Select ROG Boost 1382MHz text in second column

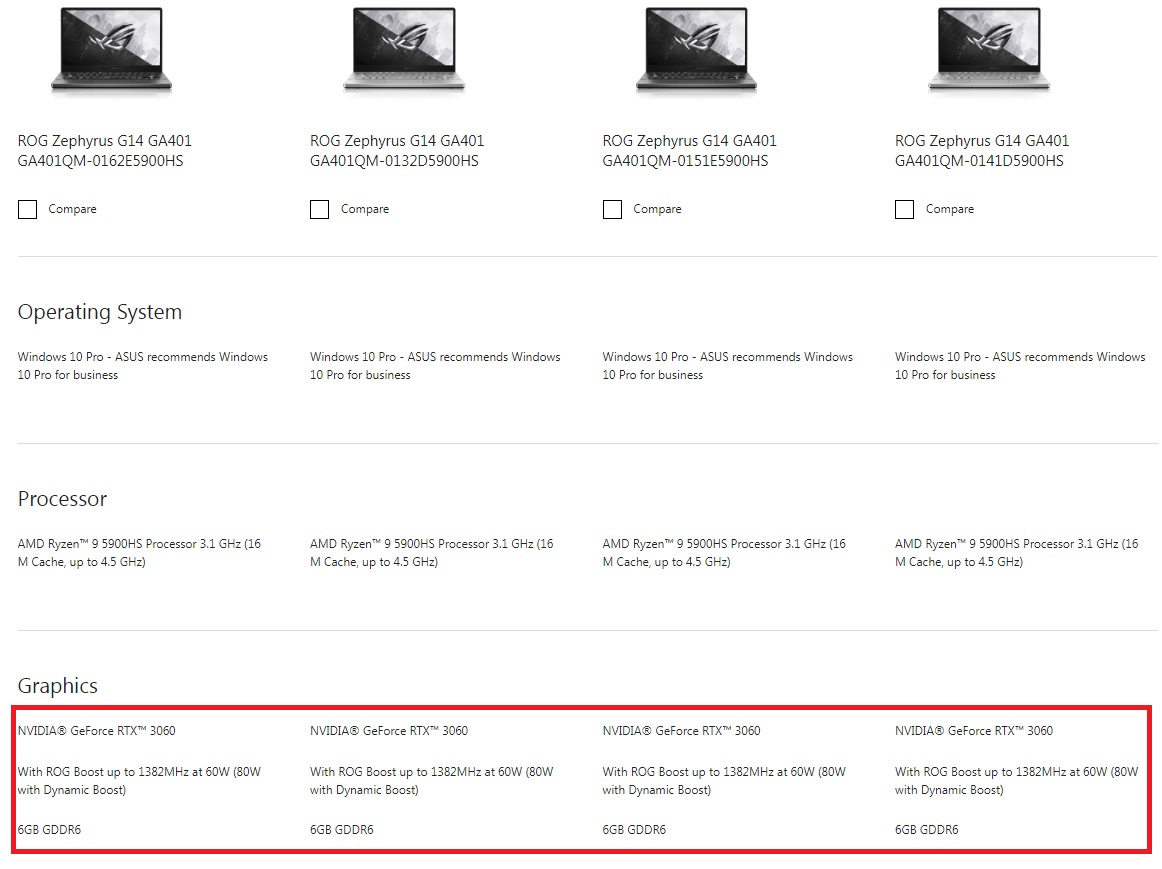(431, 781)
